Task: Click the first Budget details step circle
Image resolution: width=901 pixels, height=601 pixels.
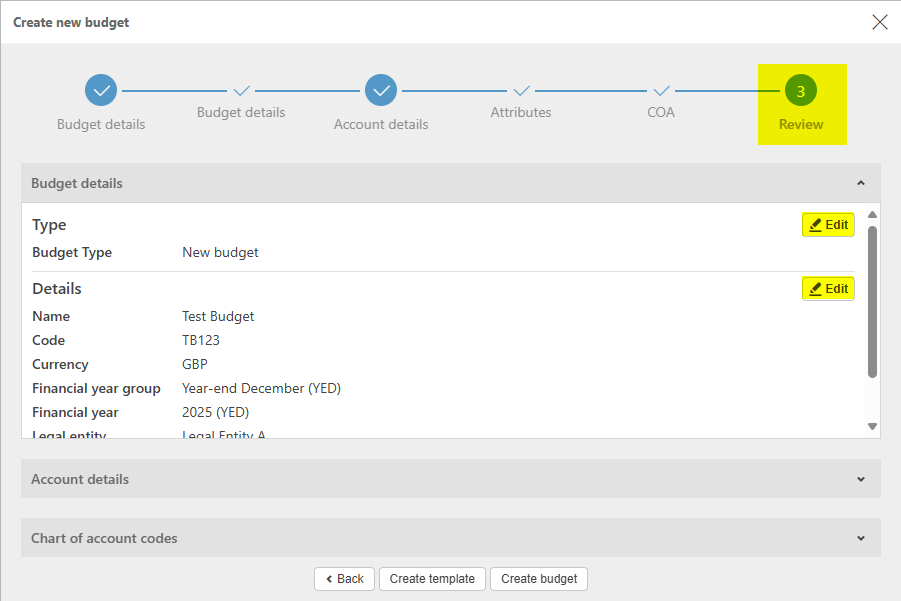Action: pyautogui.click(x=101, y=91)
